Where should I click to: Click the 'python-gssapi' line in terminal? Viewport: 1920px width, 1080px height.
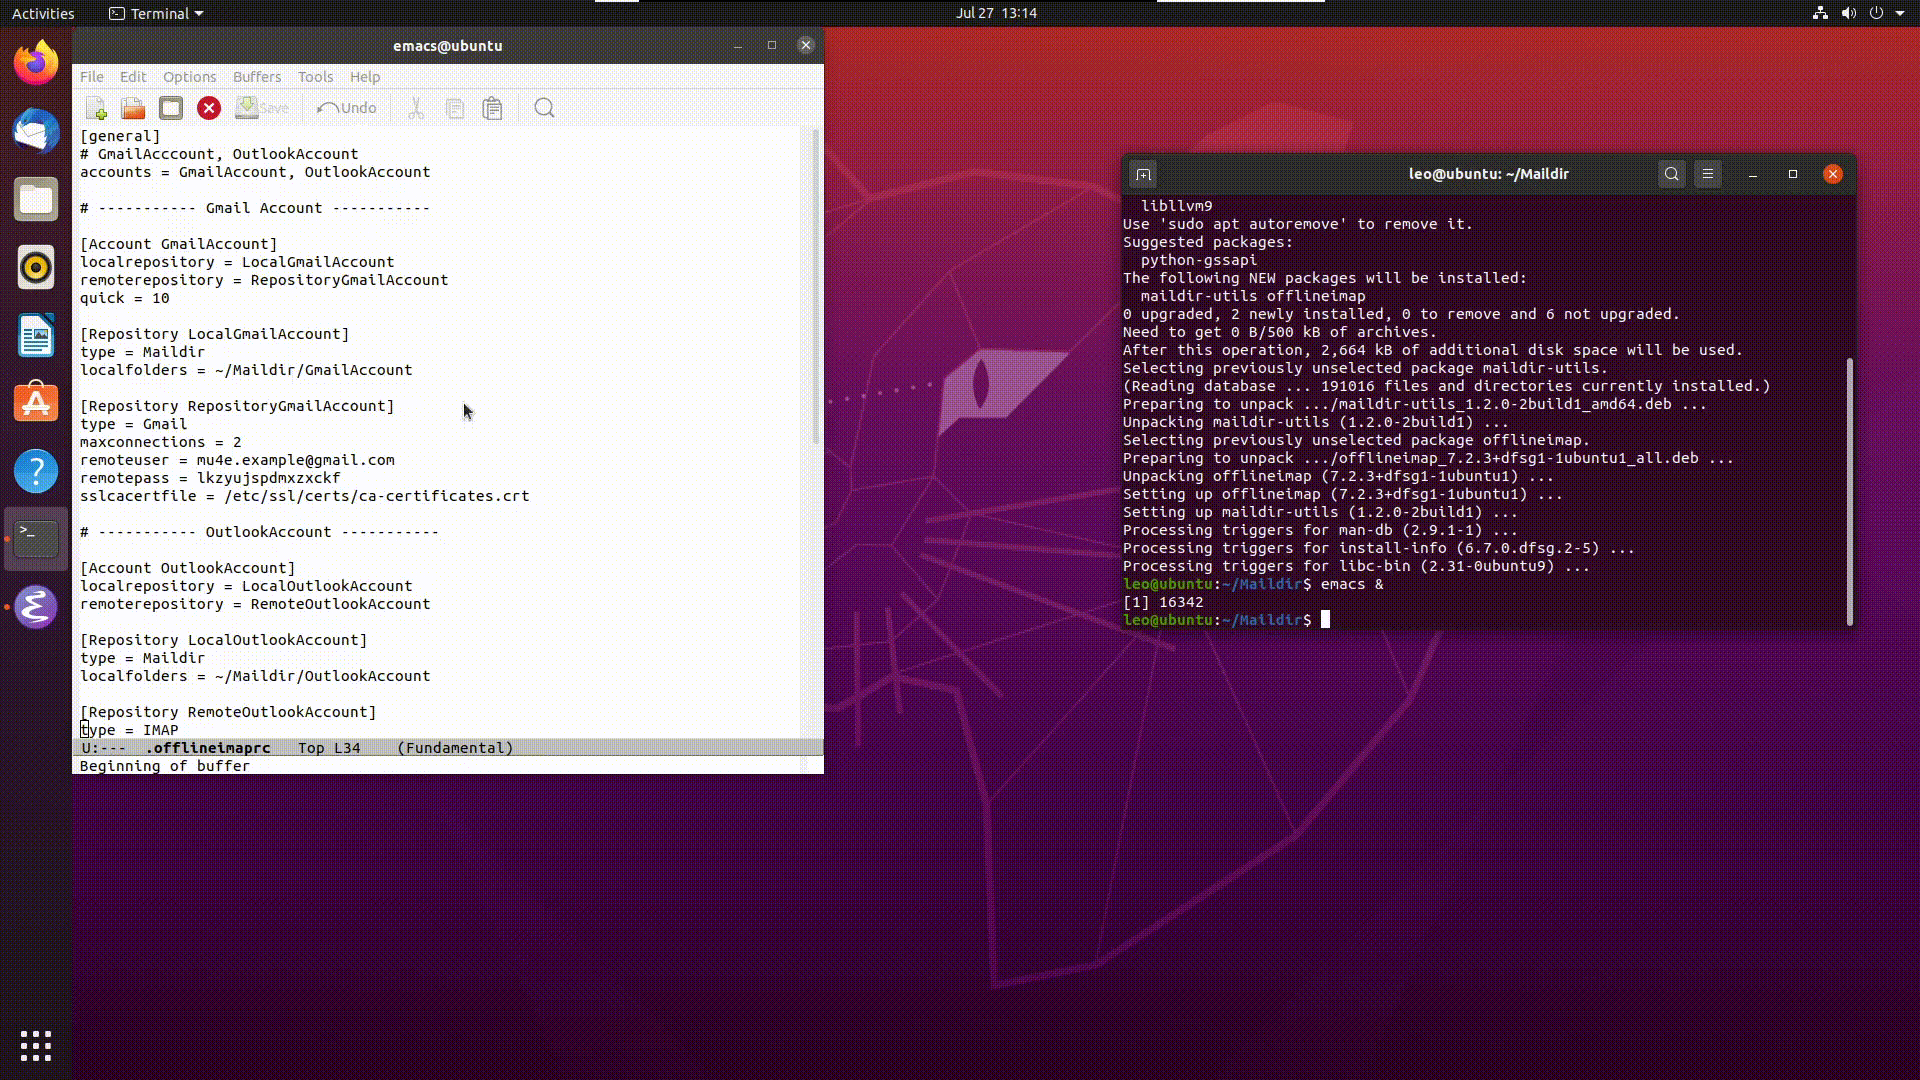[x=1199, y=260]
